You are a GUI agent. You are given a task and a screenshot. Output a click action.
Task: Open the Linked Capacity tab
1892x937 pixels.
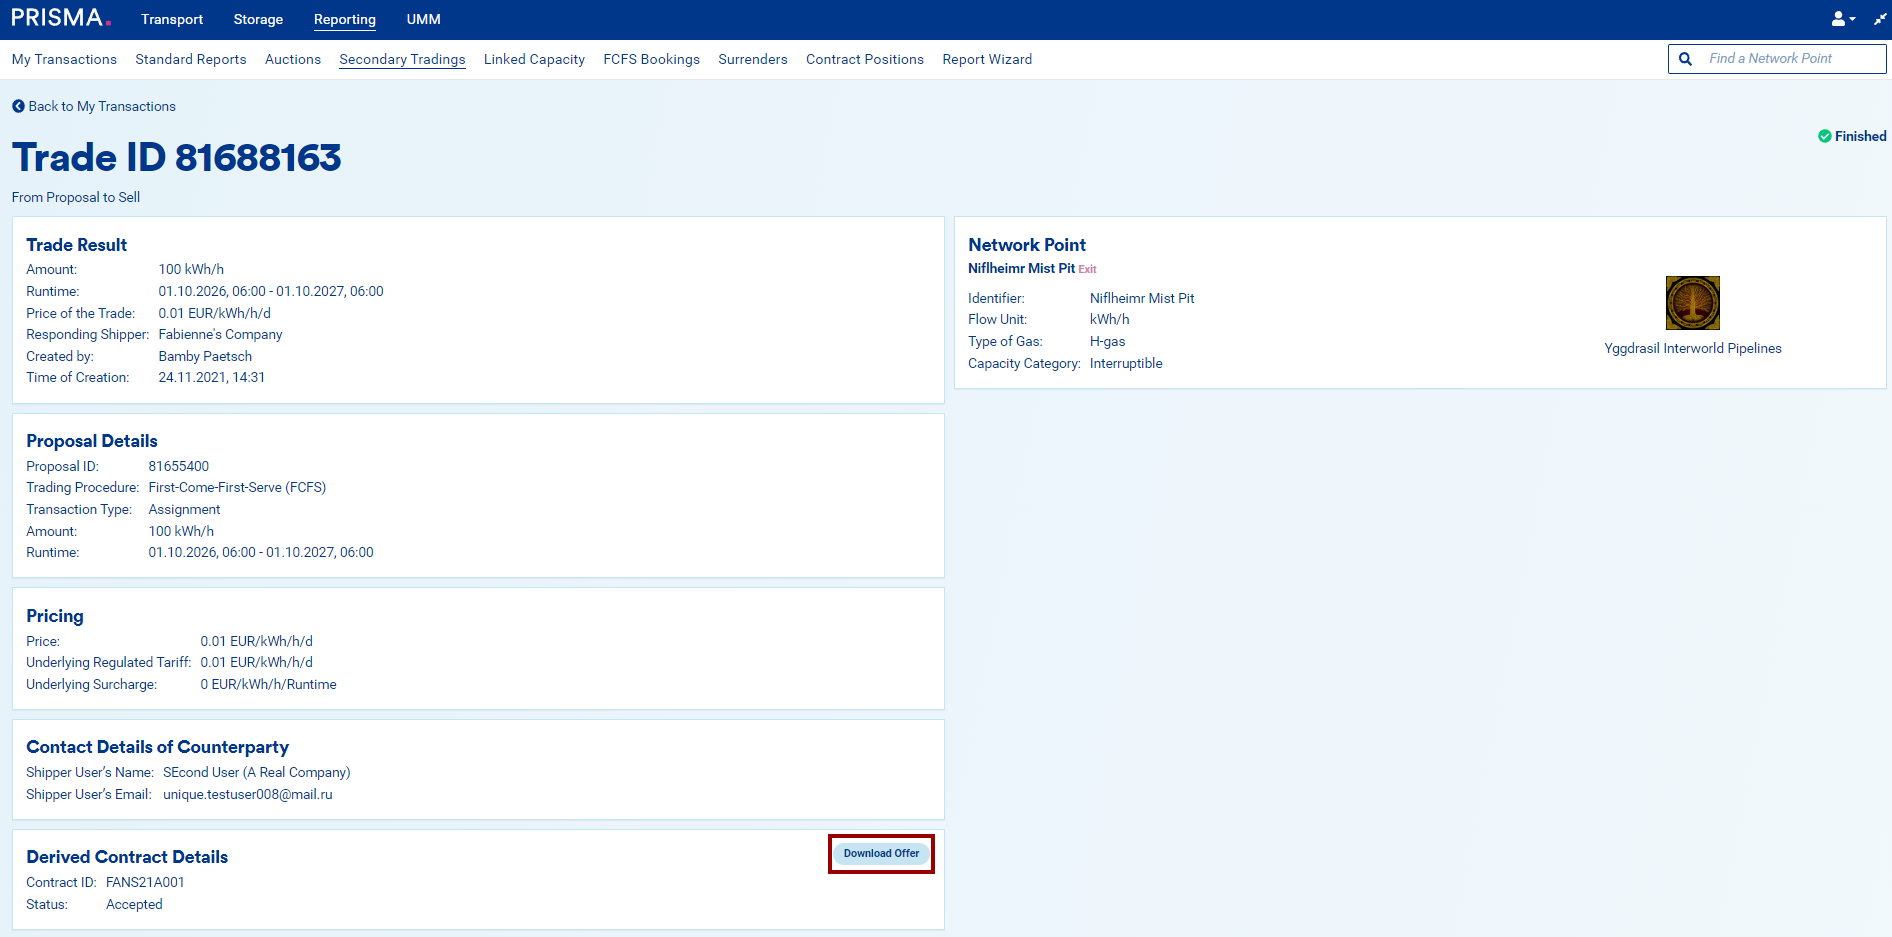534,59
